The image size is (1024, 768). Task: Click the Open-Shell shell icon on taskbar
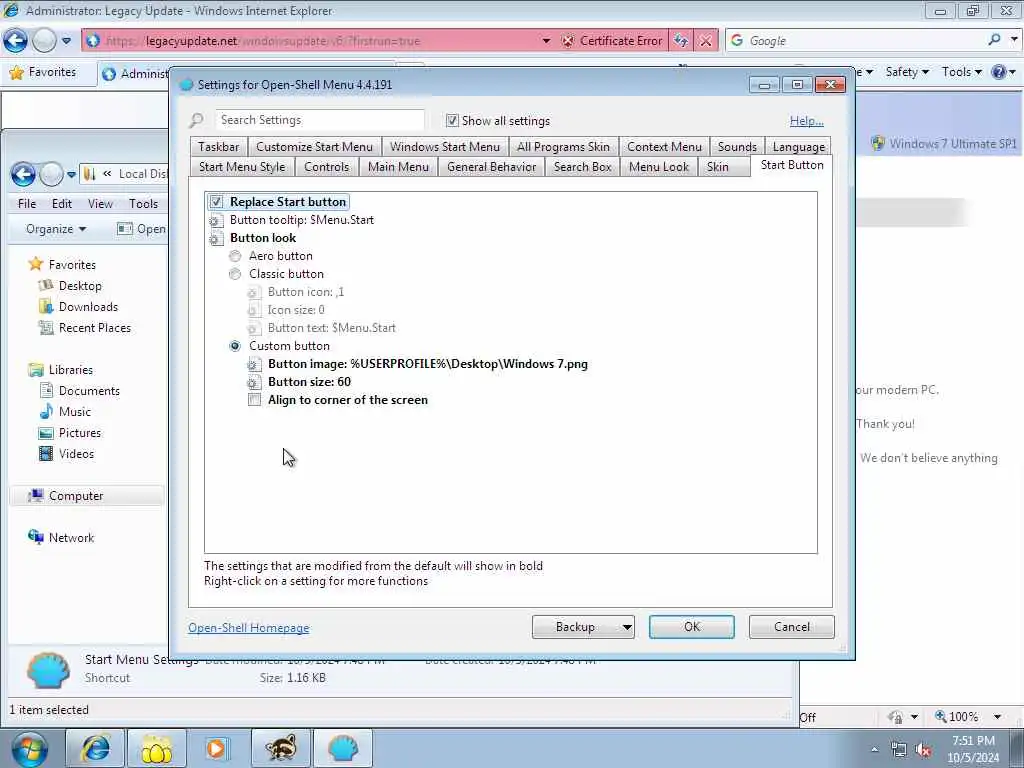[343, 748]
